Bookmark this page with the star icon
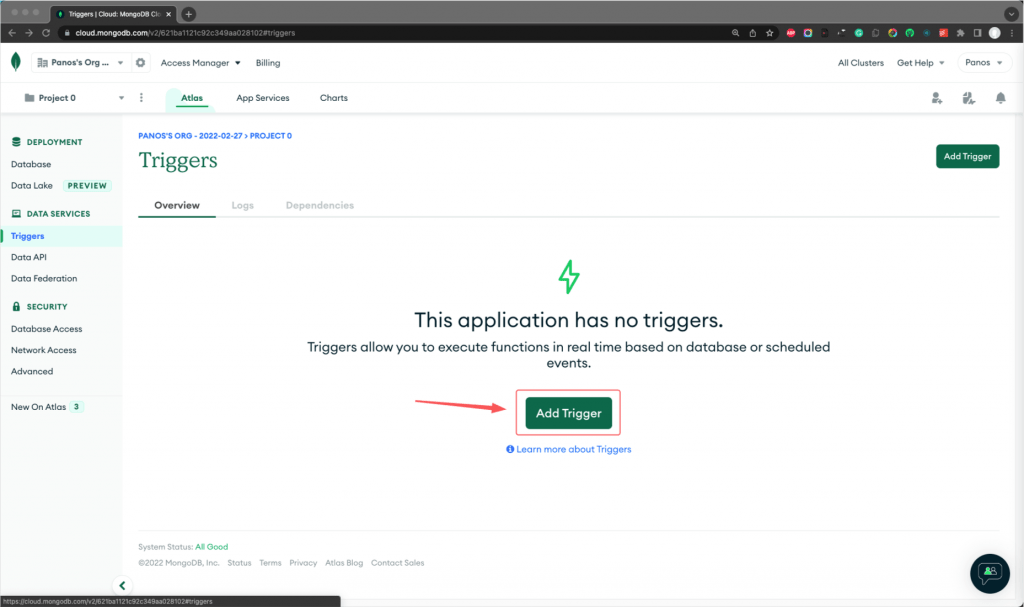This screenshot has width=1024, height=607. click(x=769, y=33)
